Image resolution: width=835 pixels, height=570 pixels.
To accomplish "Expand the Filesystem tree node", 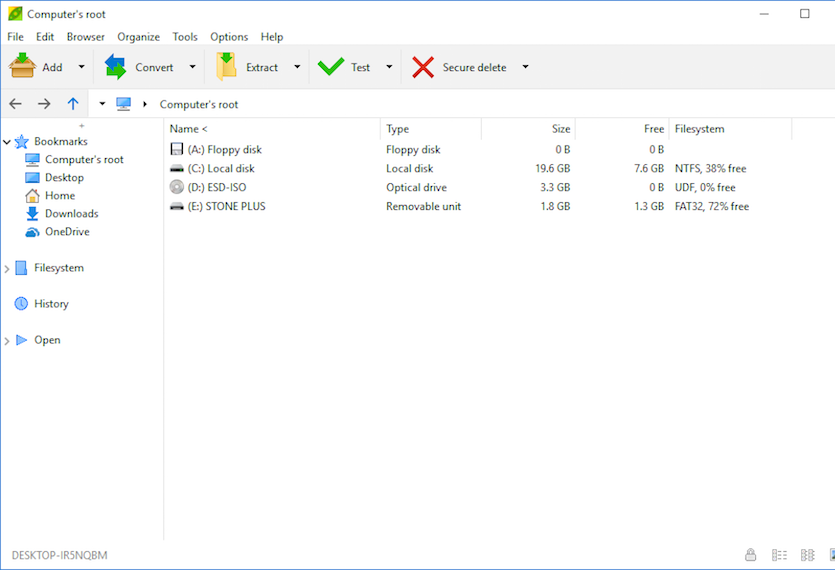I will click(7, 269).
